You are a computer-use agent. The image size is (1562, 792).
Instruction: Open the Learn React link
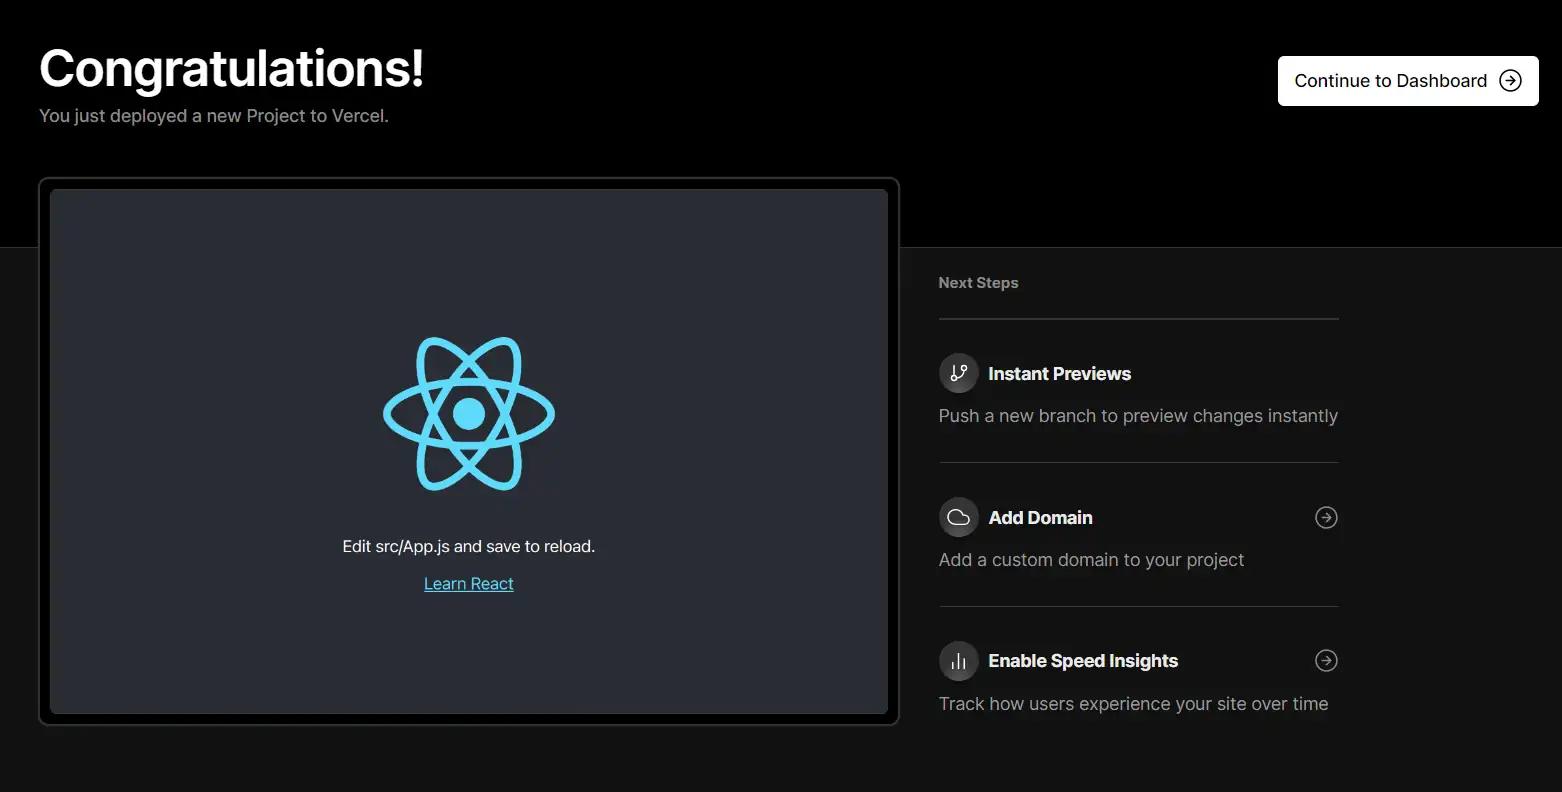coord(469,584)
